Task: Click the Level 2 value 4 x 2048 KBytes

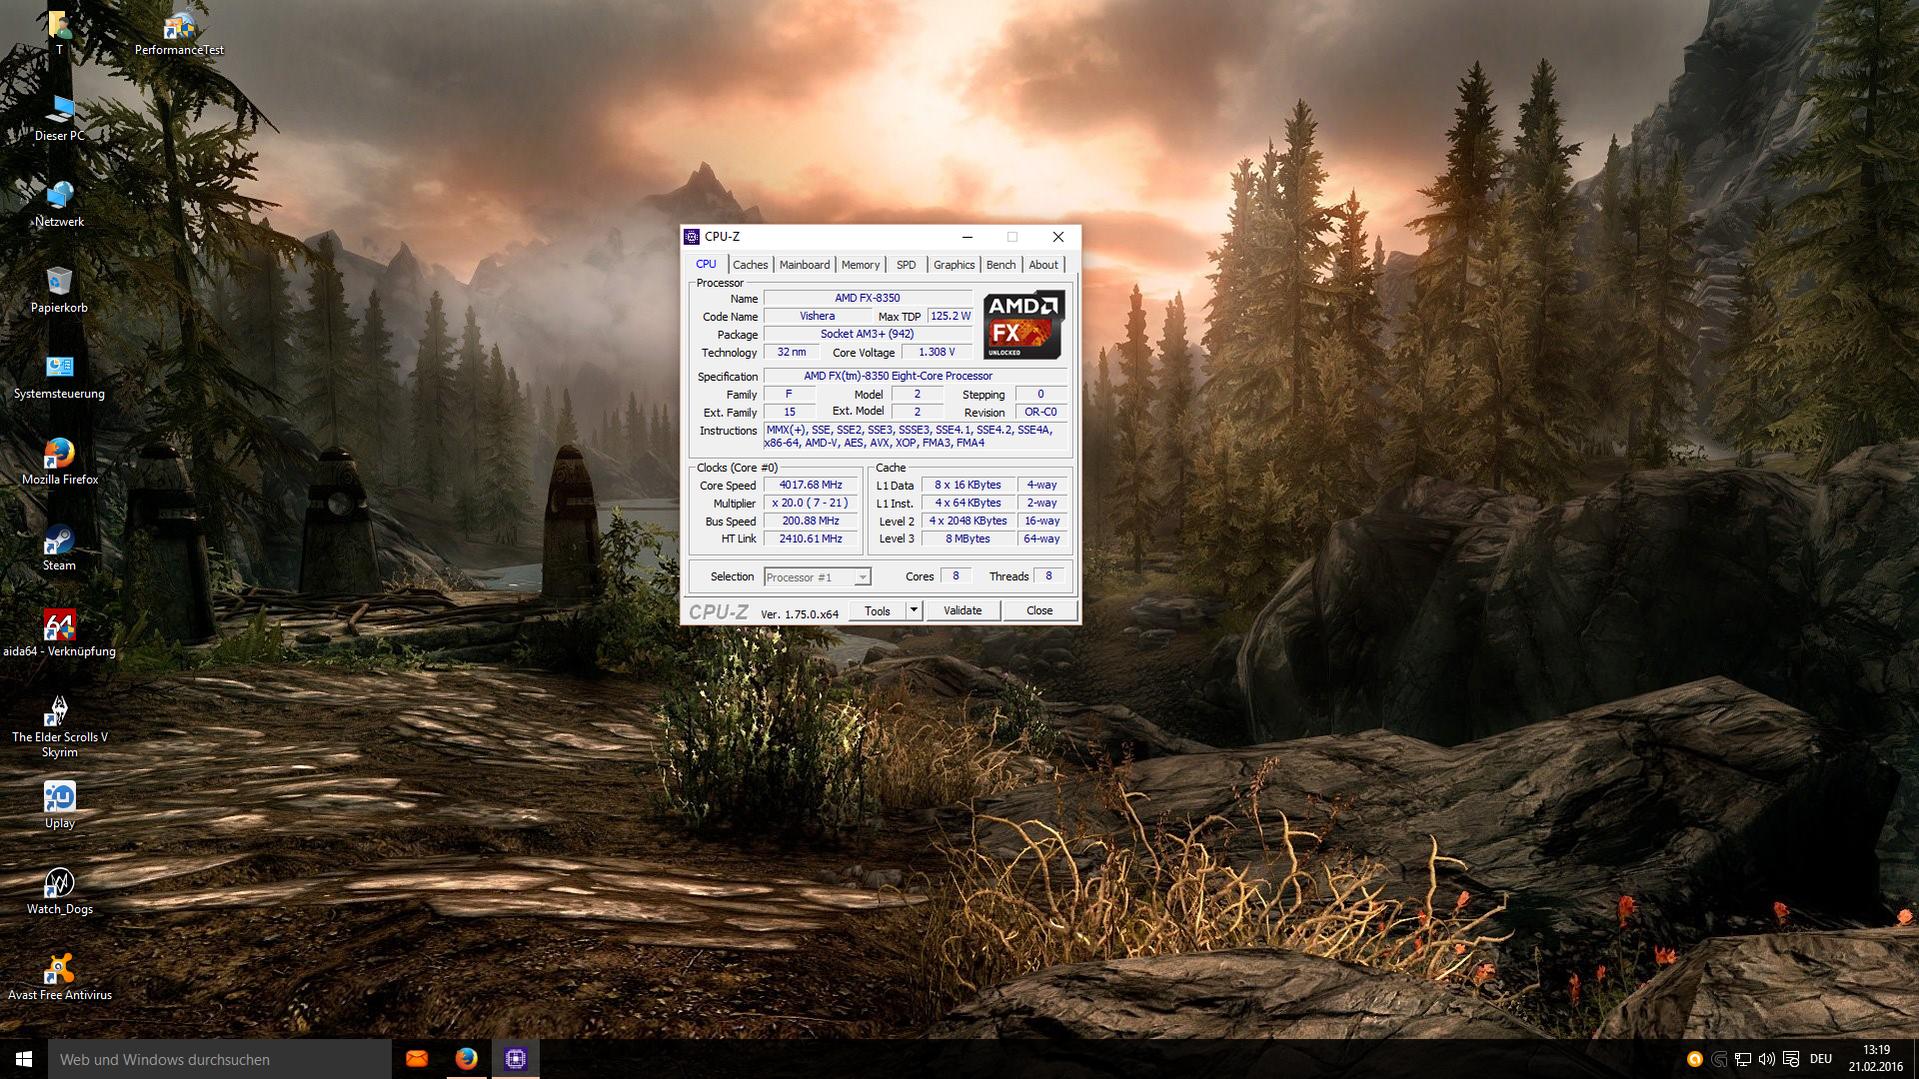Action: (x=967, y=521)
